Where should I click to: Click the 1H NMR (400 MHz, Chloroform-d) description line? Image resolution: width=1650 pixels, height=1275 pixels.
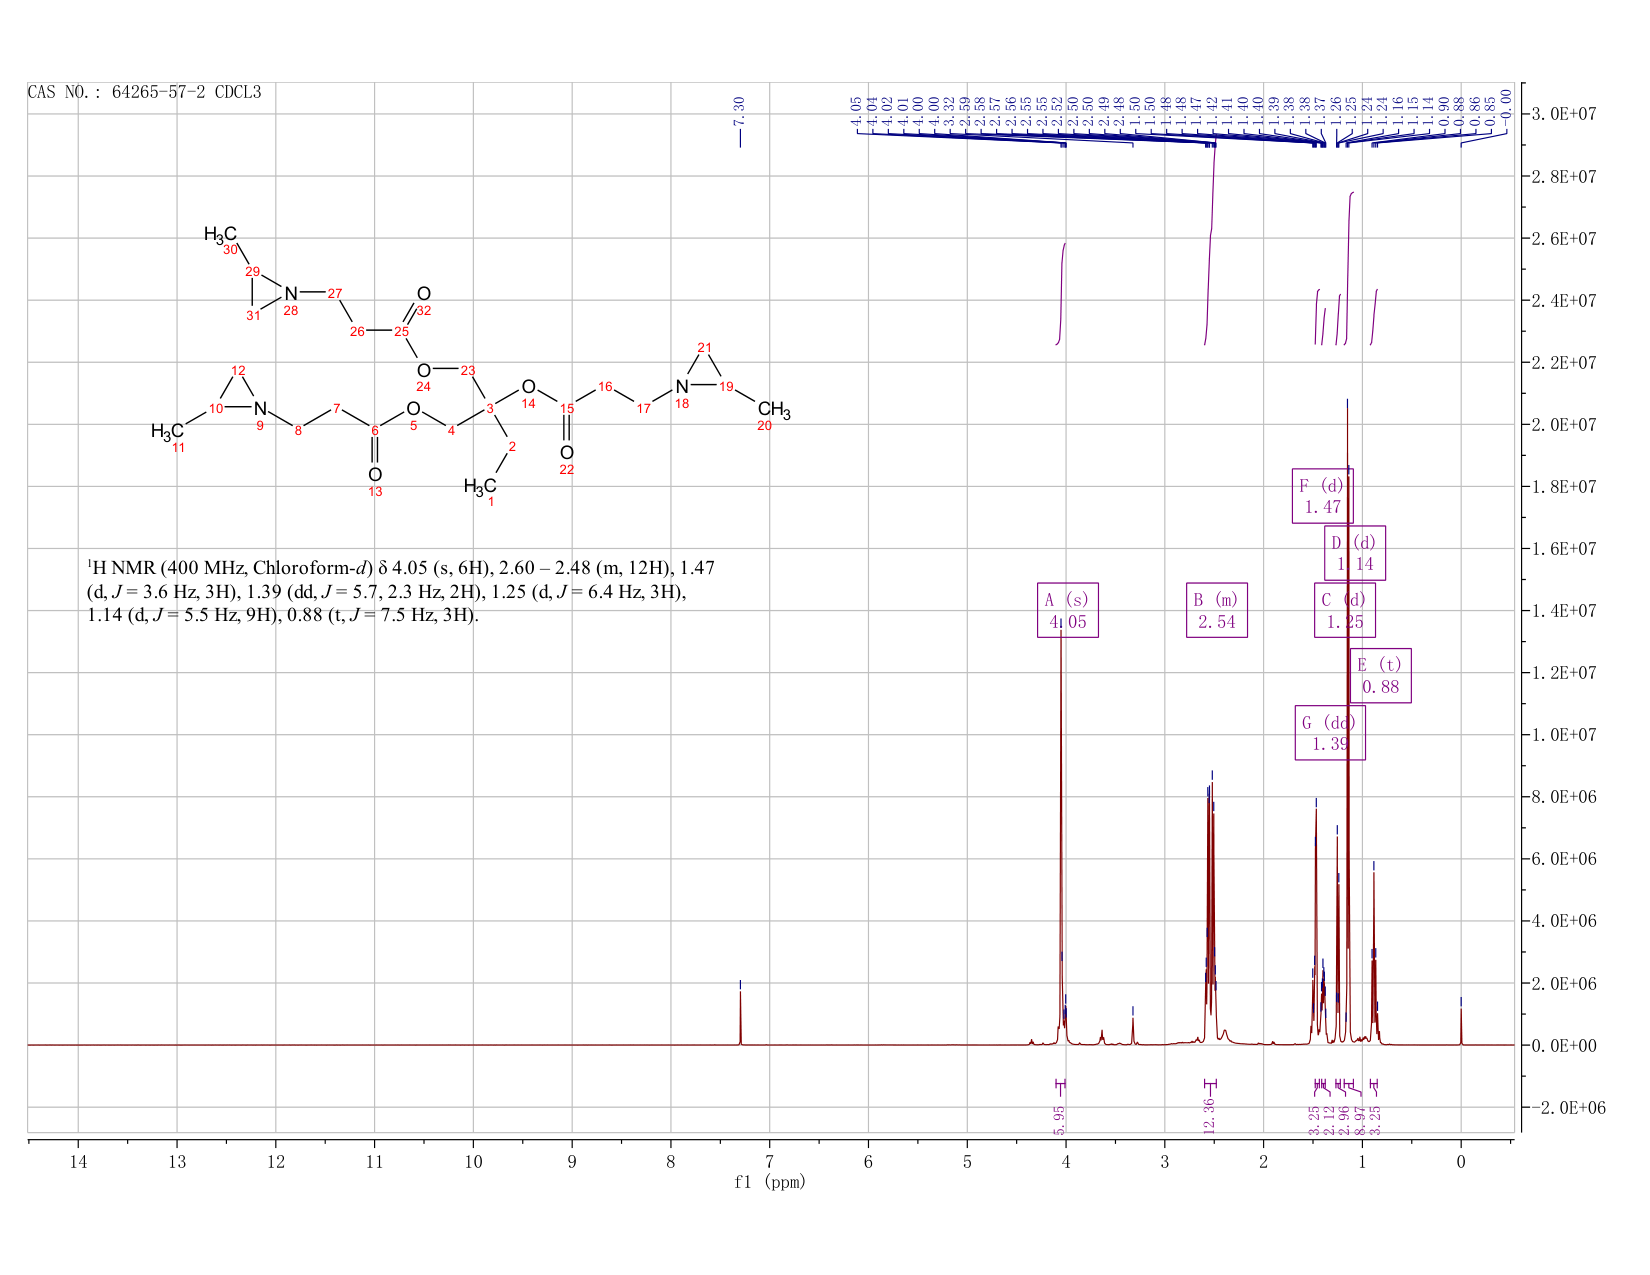pyautogui.click(x=401, y=568)
